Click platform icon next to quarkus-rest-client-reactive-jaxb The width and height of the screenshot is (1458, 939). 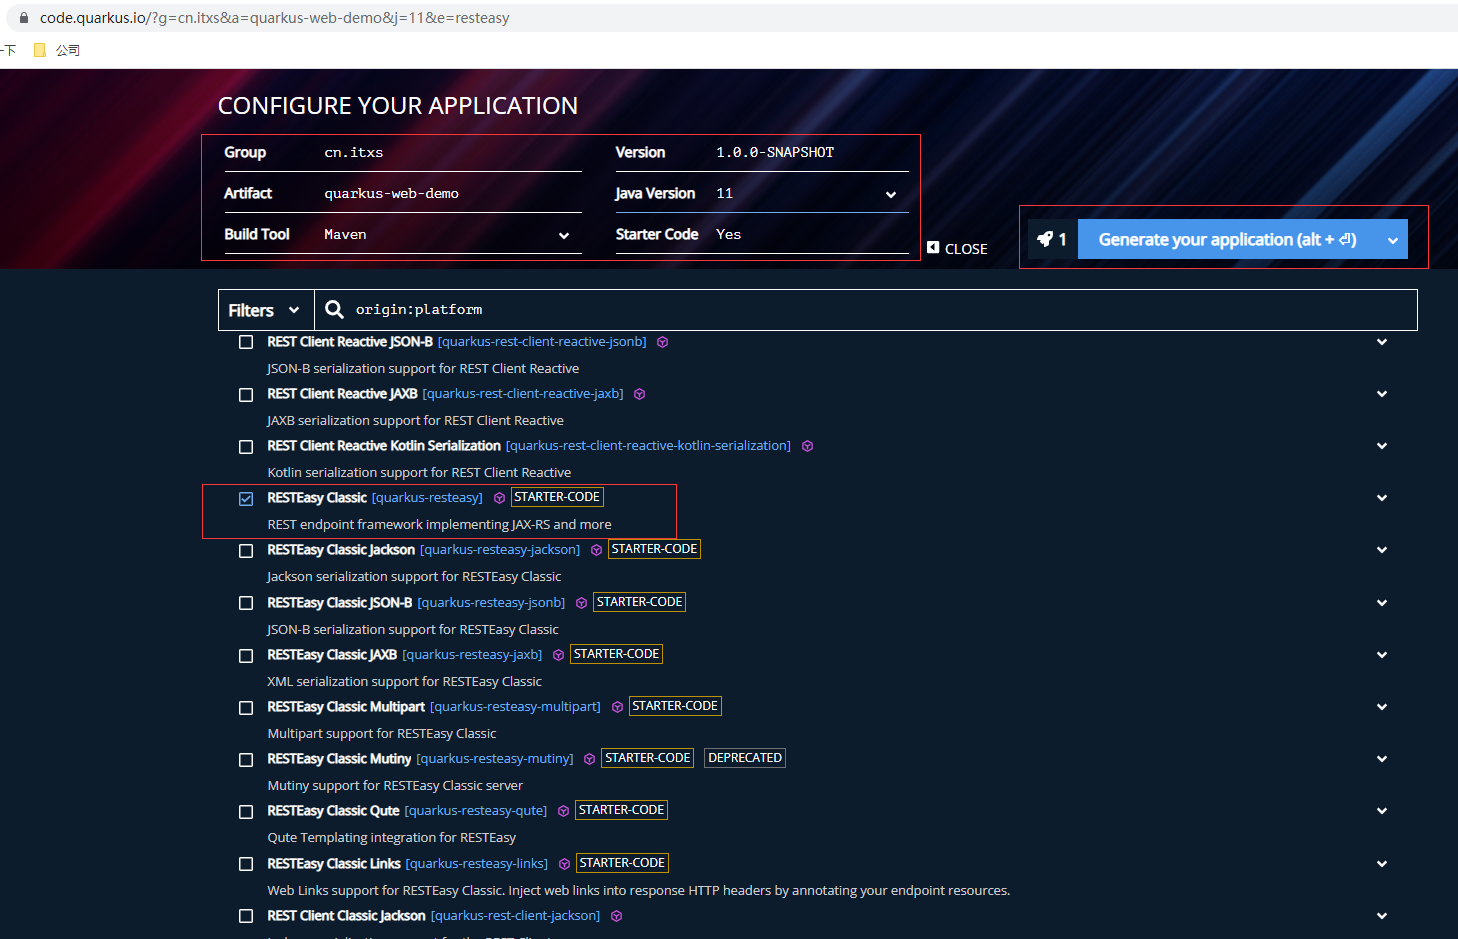(639, 394)
